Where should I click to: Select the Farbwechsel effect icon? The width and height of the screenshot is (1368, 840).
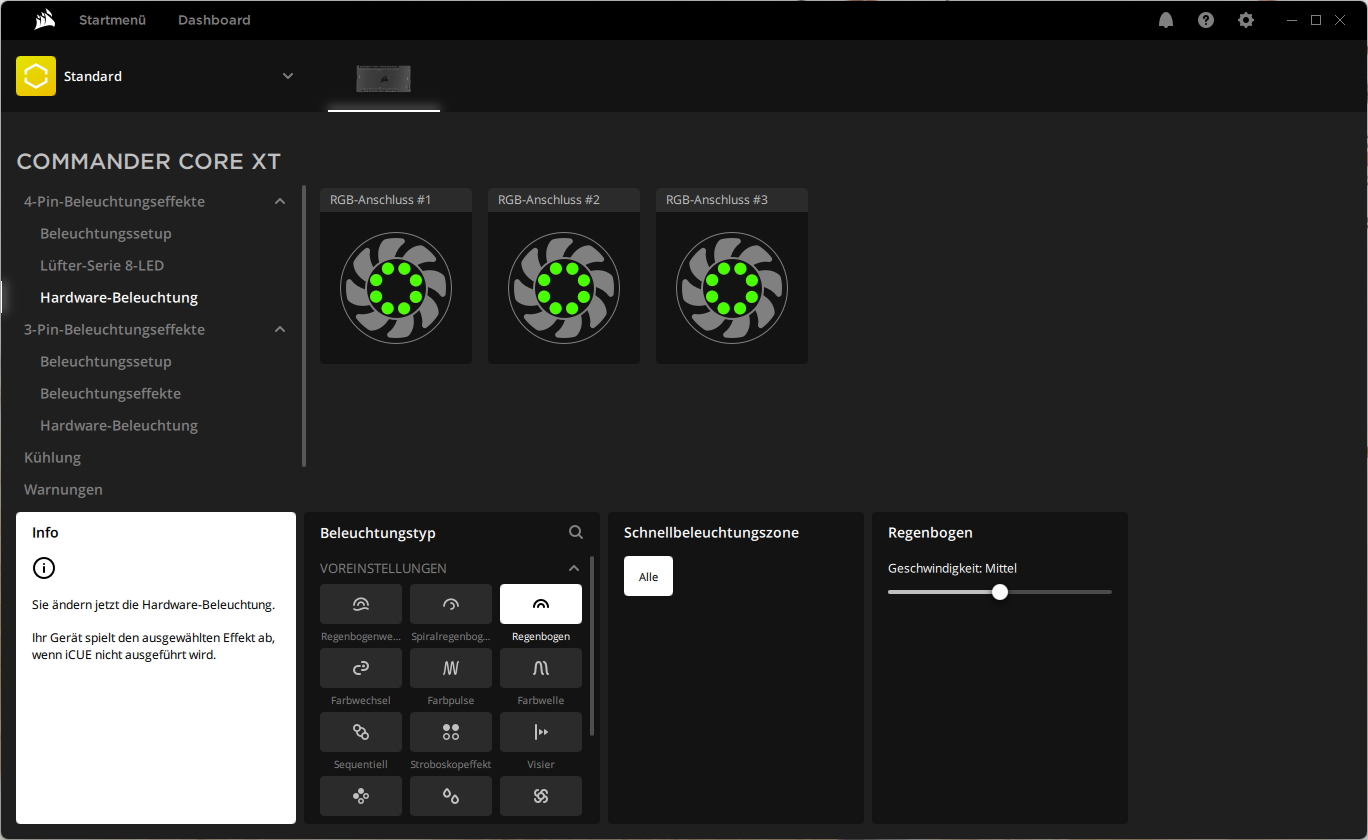pos(361,668)
